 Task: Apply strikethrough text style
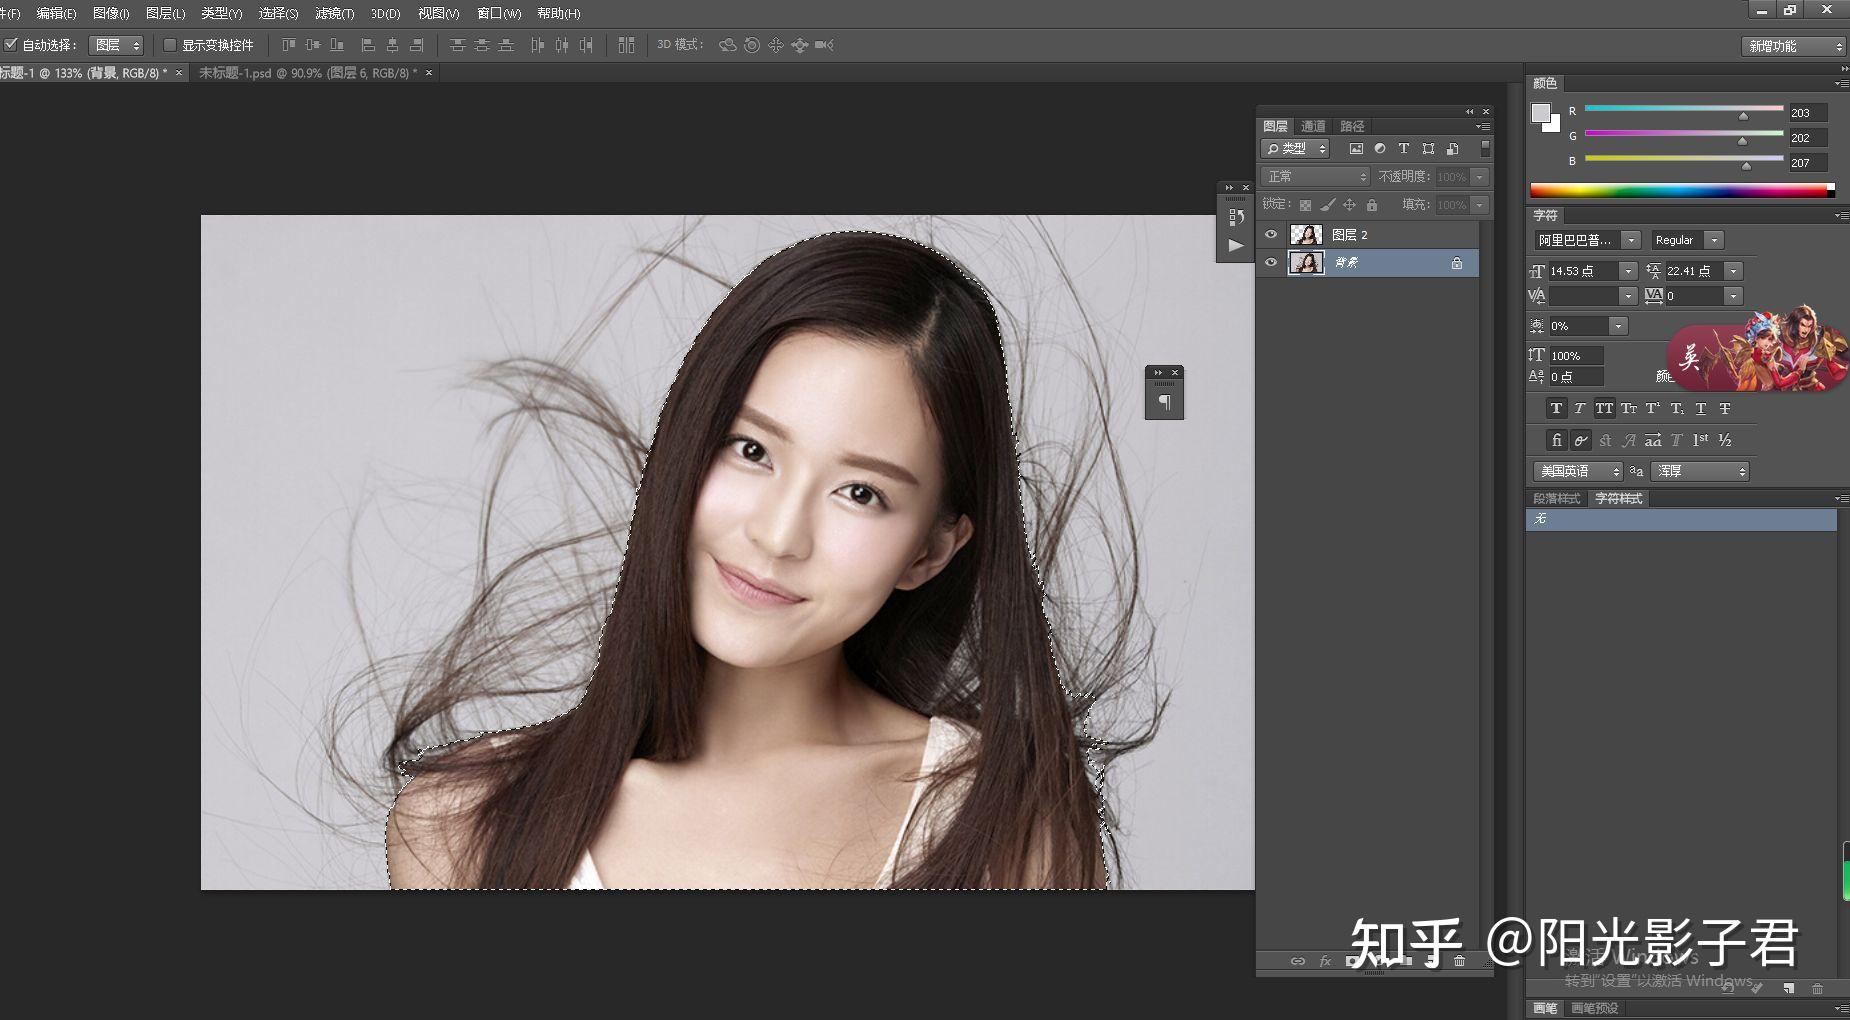click(1724, 409)
